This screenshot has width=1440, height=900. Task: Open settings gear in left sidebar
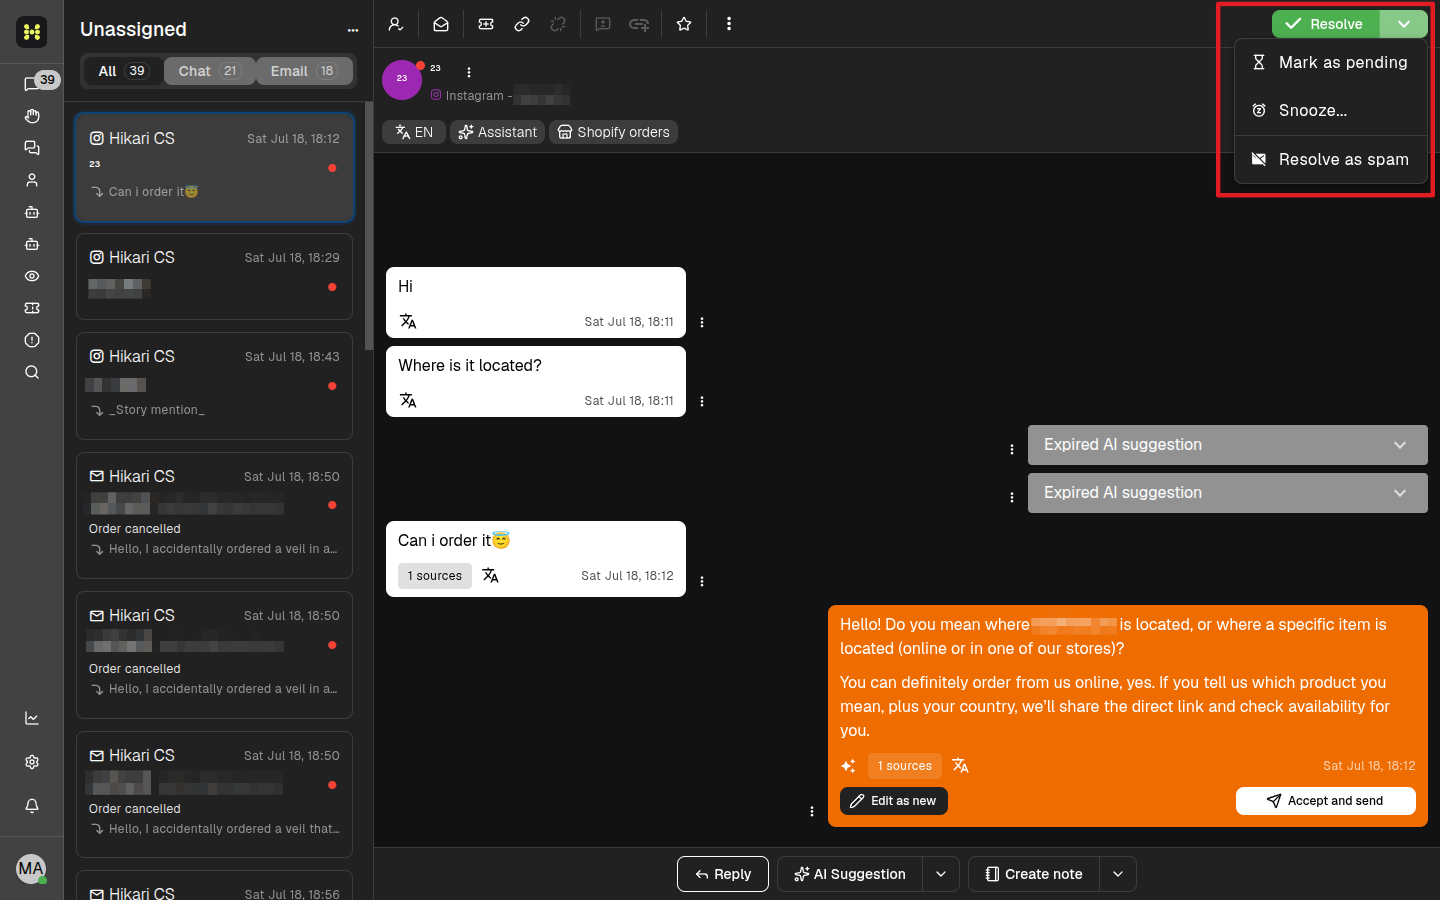tap(32, 762)
